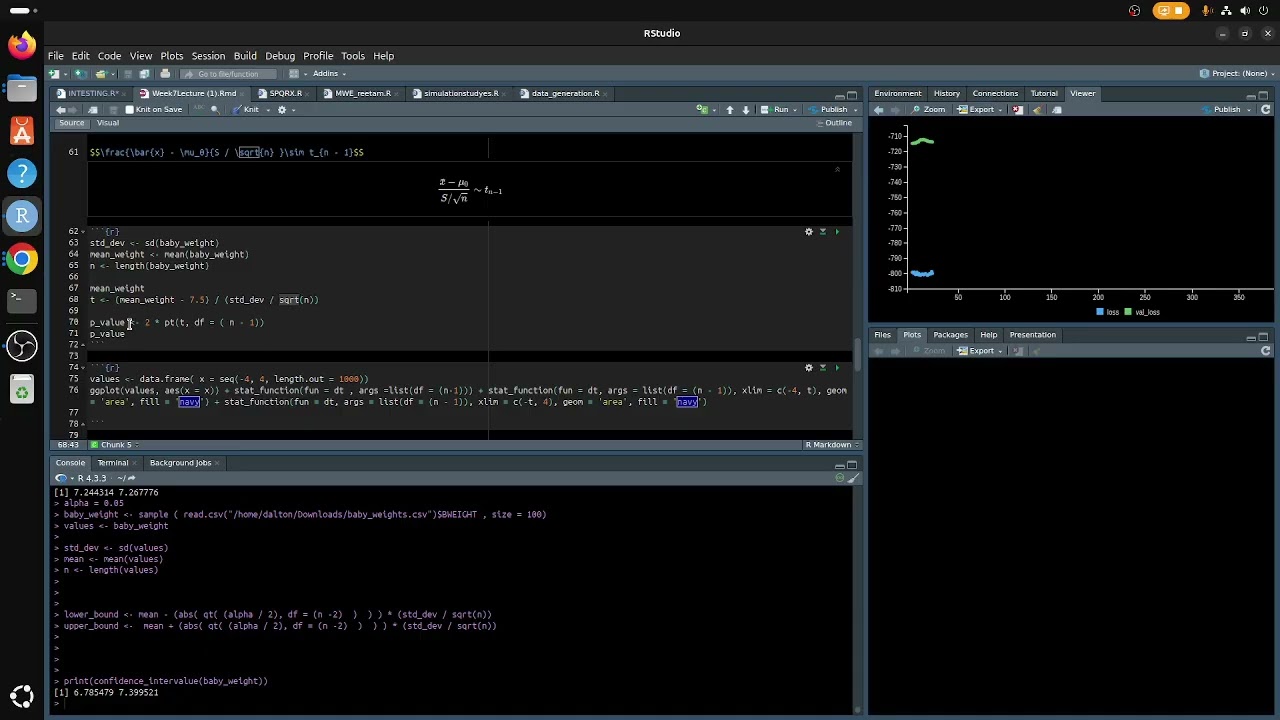Open the R Markdown file type dropdown

click(832, 445)
